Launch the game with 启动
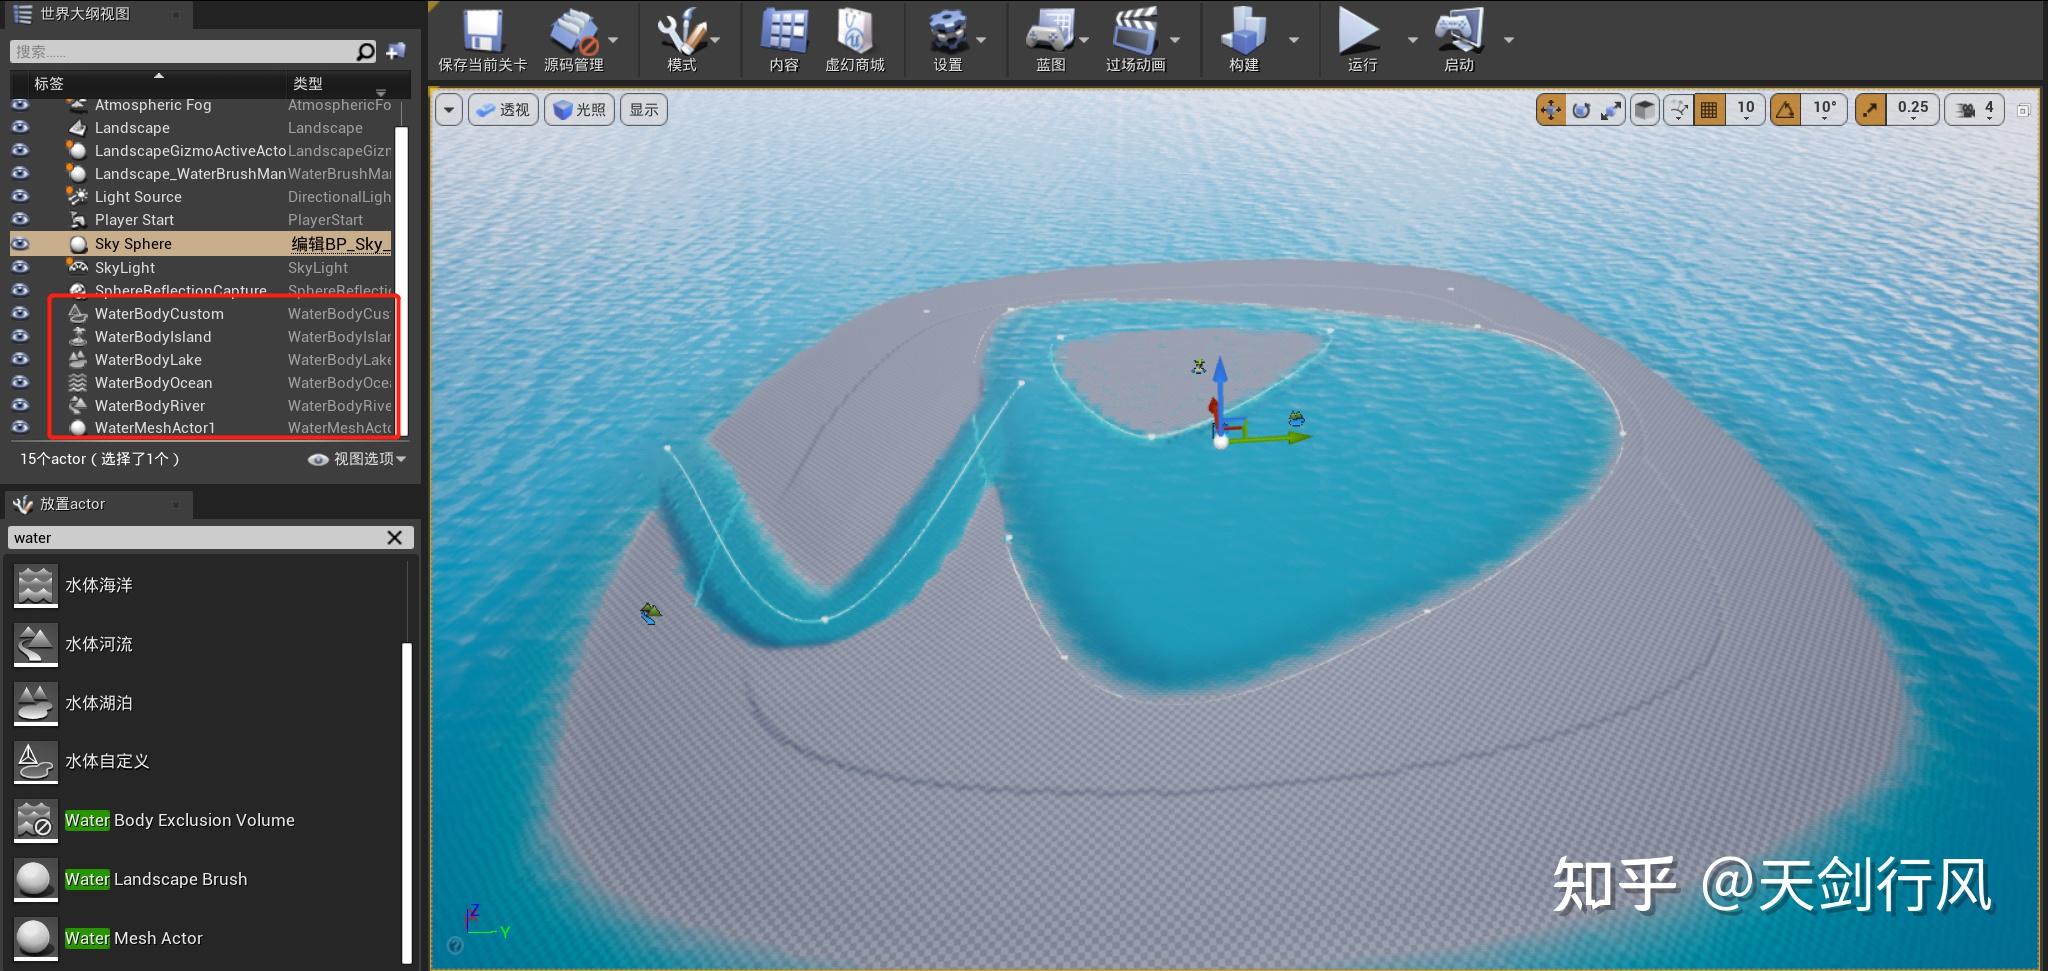This screenshot has width=2048, height=971. tap(1458, 40)
